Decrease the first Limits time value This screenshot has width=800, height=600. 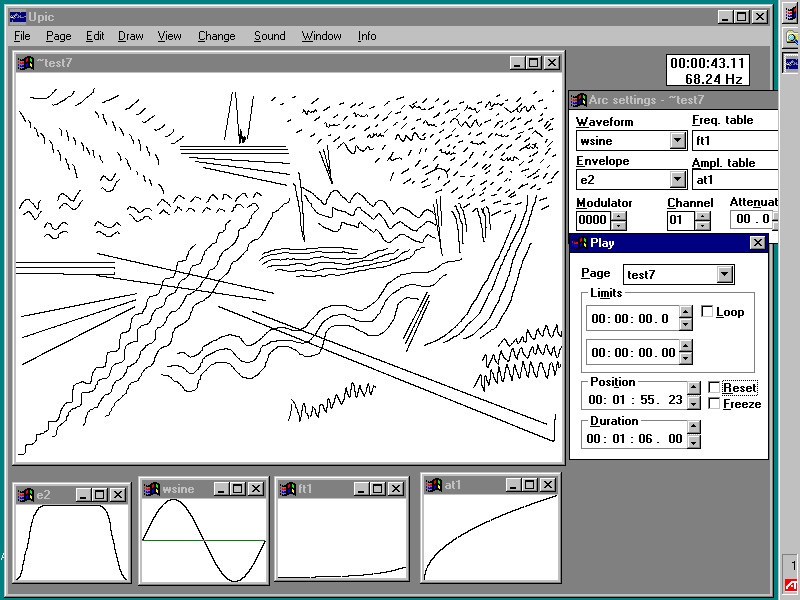click(686, 324)
